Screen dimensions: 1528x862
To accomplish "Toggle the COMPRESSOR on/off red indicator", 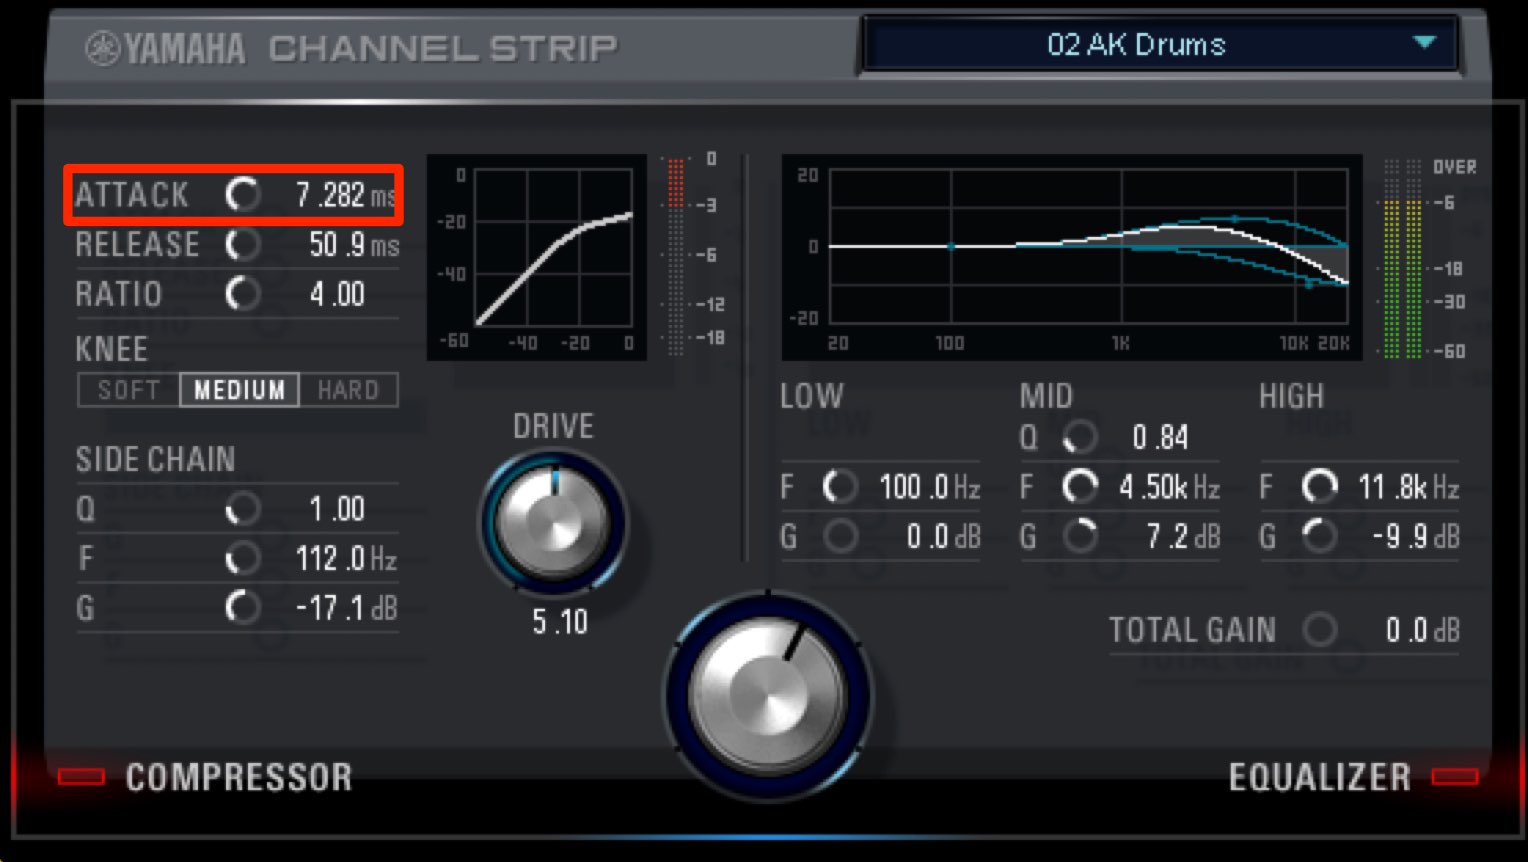I will pos(81,777).
